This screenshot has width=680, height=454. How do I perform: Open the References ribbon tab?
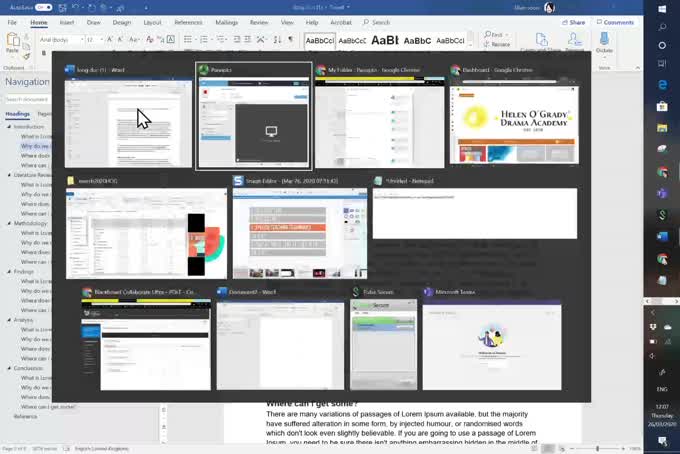tap(188, 22)
